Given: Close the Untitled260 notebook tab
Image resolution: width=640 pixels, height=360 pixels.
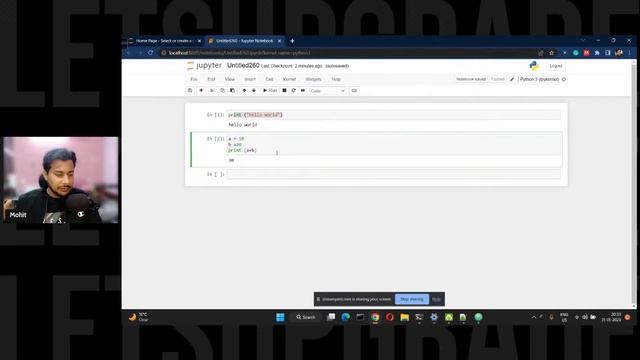Looking at the screenshot, I should point(280,41).
